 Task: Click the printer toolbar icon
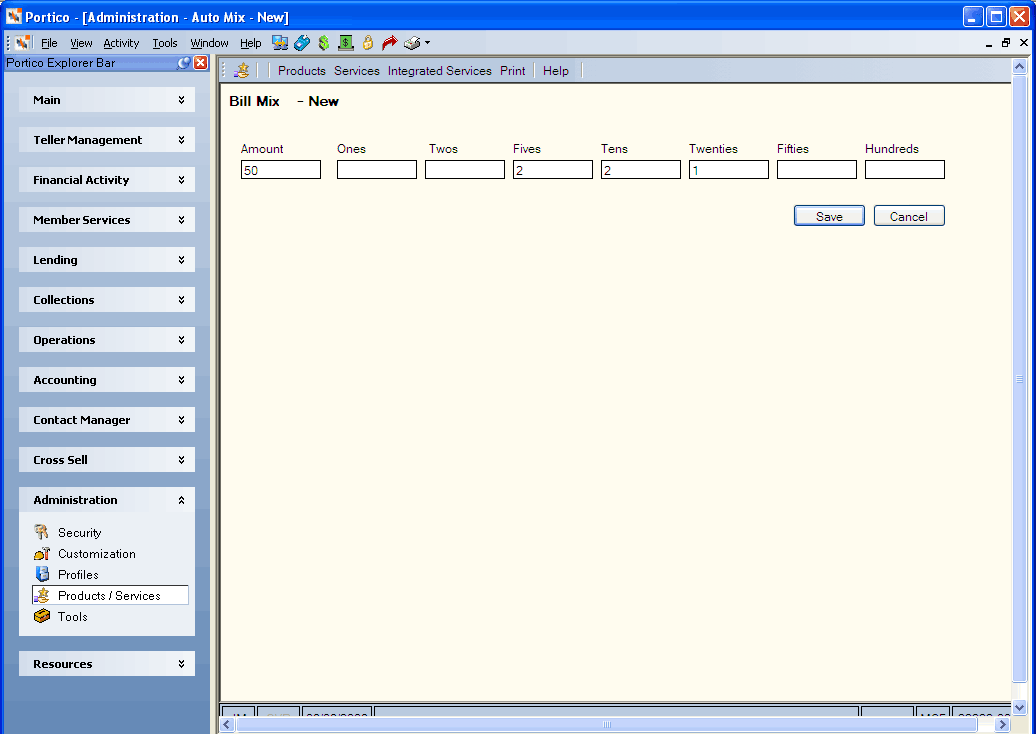coord(412,43)
